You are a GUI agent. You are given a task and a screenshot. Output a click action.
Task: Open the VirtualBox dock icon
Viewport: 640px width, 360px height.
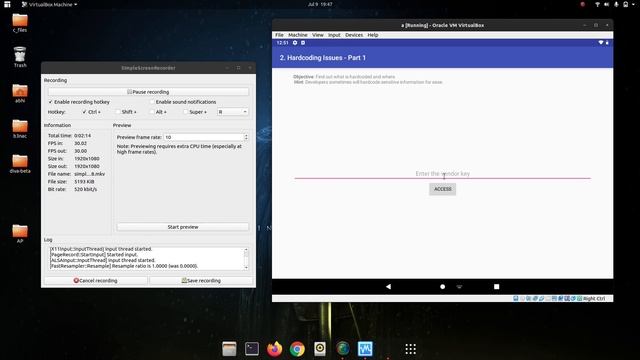(x=365, y=349)
